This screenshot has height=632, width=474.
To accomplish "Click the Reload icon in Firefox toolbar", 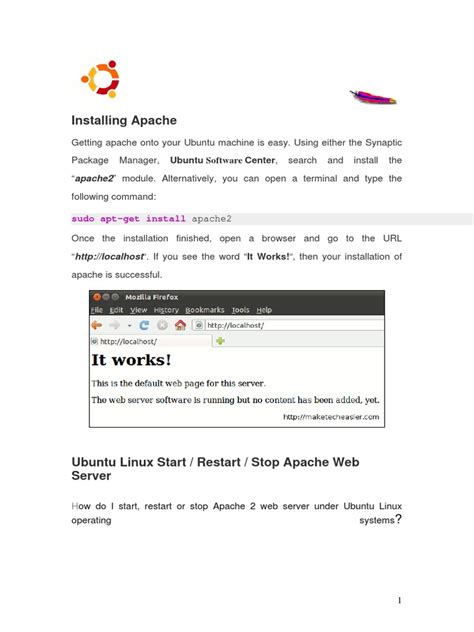I will 144,325.
